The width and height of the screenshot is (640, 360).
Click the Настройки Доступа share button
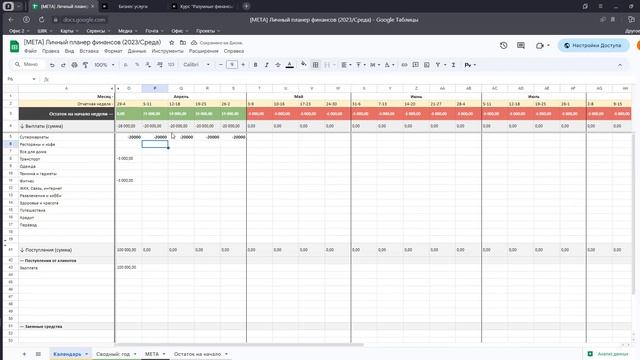coord(594,45)
